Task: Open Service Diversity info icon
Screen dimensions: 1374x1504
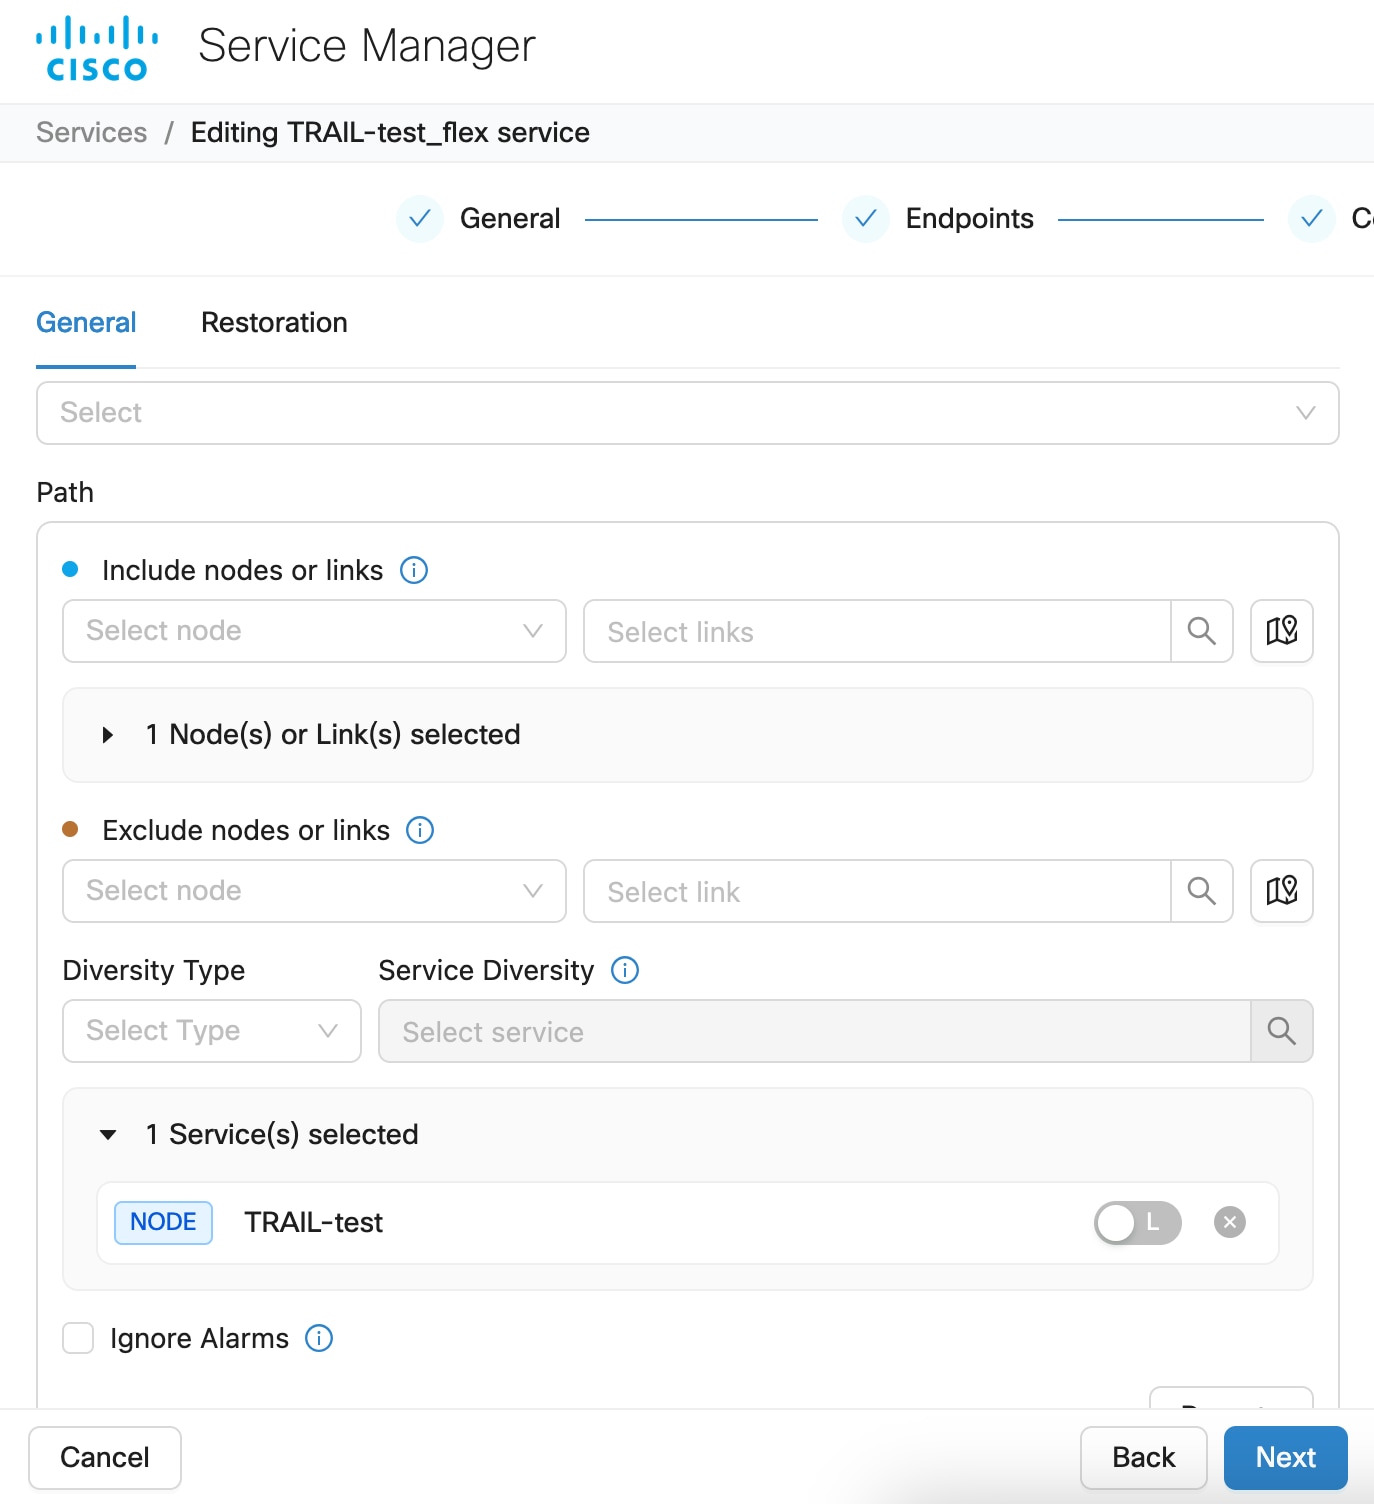Action: point(625,970)
